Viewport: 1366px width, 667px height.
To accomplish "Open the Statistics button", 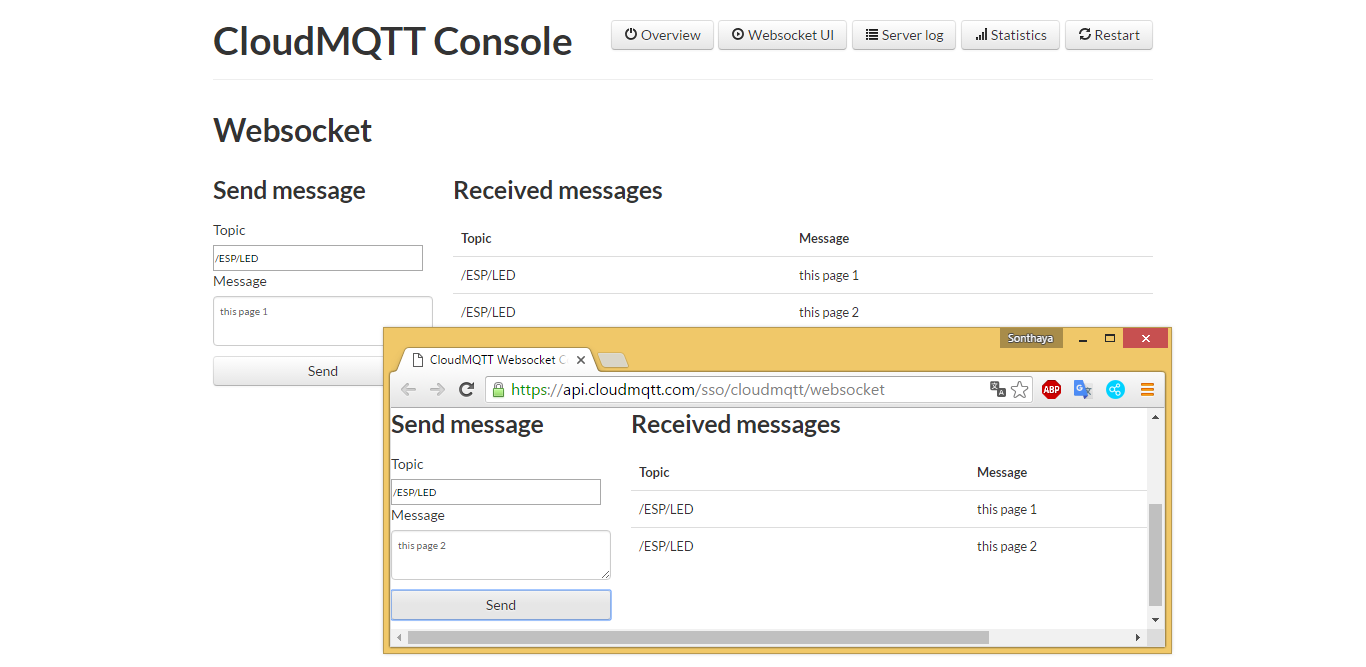I will 1011,35.
